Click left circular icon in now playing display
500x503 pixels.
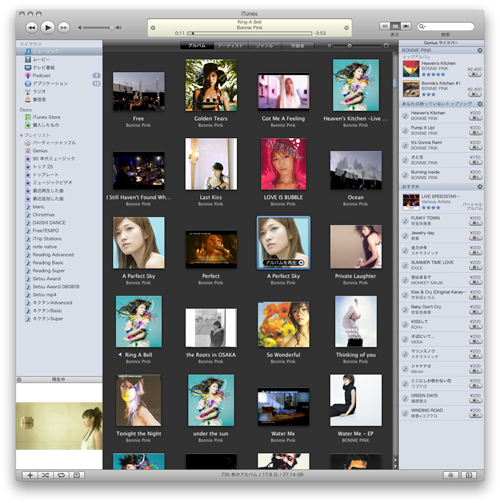(153, 28)
